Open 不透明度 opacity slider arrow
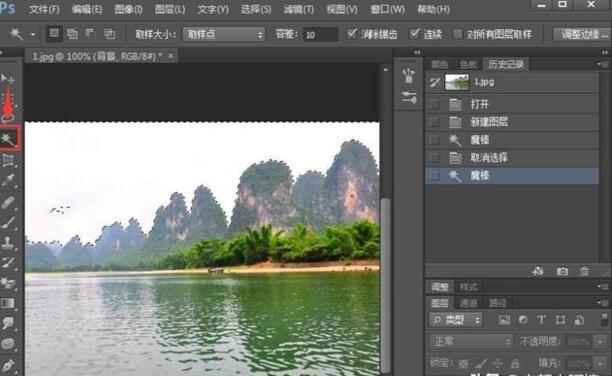 coord(600,342)
